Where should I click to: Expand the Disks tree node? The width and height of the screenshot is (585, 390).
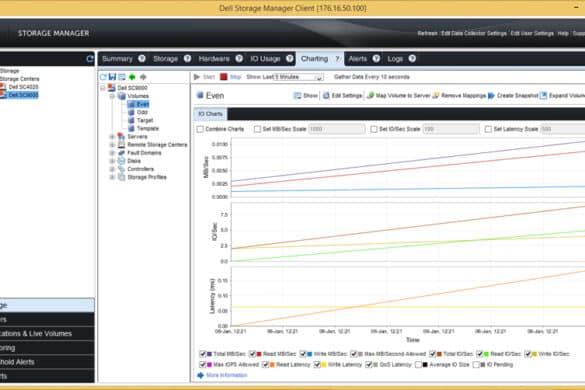tap(112, 161)
